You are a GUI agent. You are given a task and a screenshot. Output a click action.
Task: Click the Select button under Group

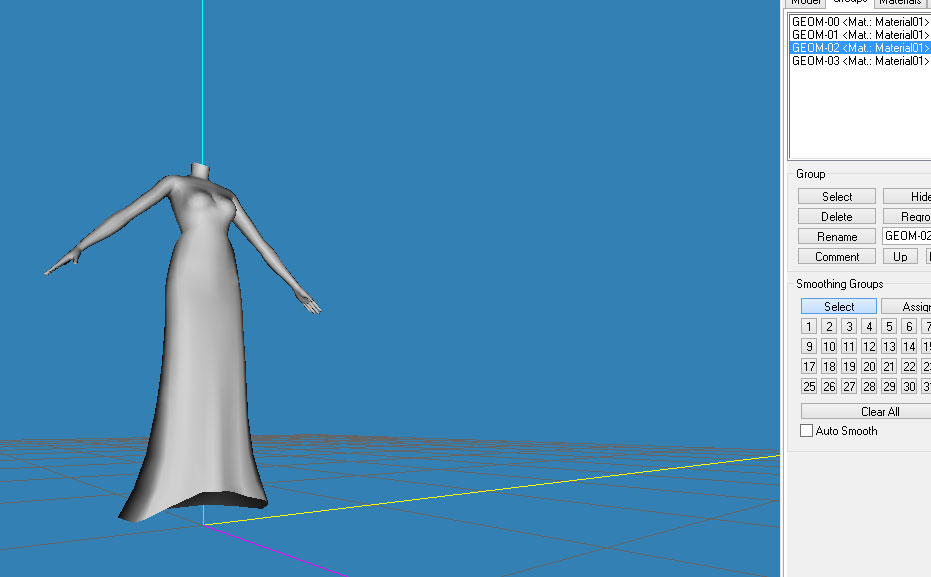836,196
